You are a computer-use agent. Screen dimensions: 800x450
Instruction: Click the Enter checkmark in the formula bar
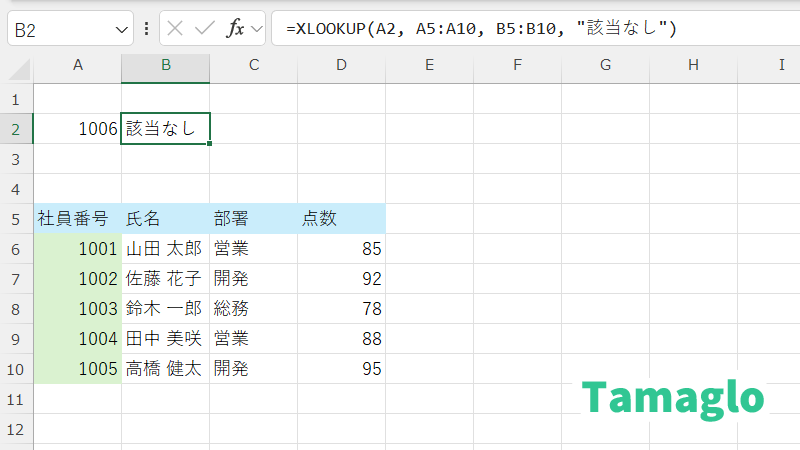coord(205,29)
